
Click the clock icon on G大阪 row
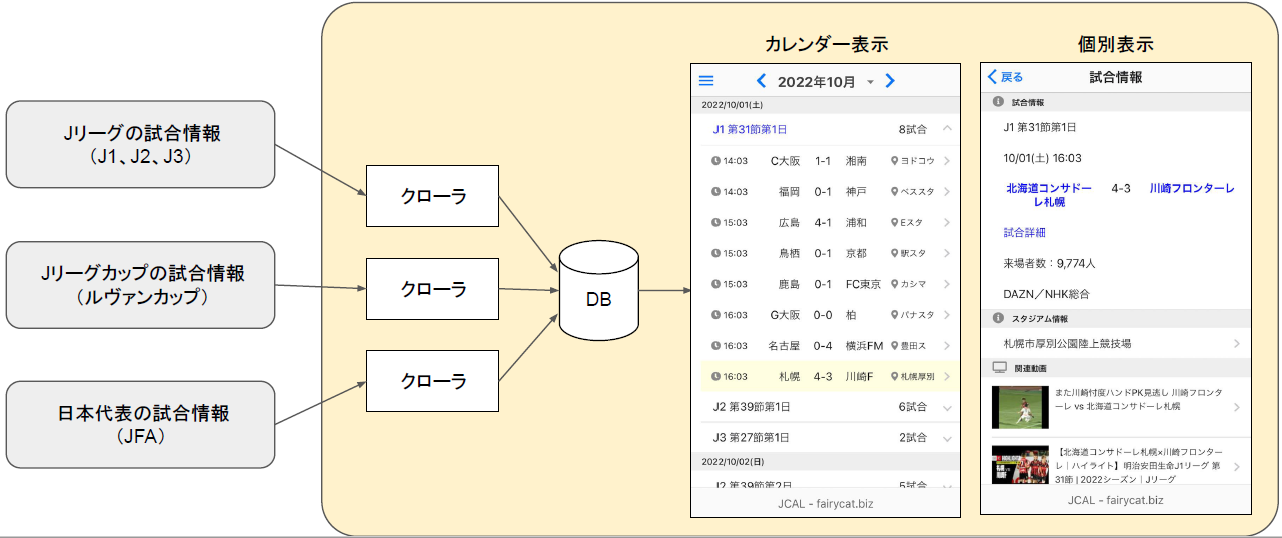(715, 315)
